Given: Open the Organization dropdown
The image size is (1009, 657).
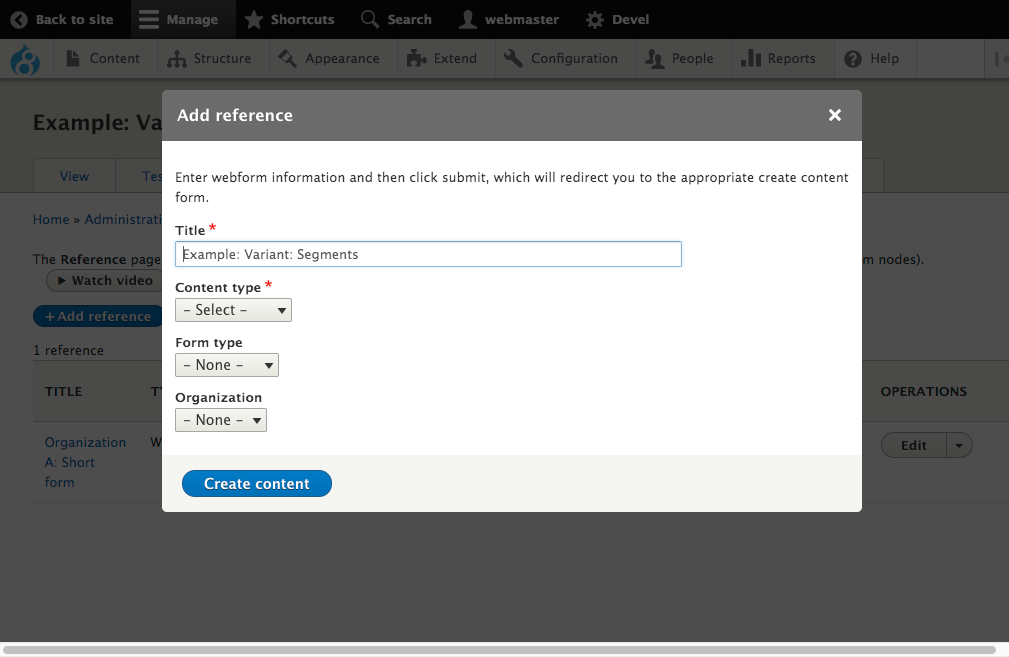Looking at the screenshot, I should [221, 419].
